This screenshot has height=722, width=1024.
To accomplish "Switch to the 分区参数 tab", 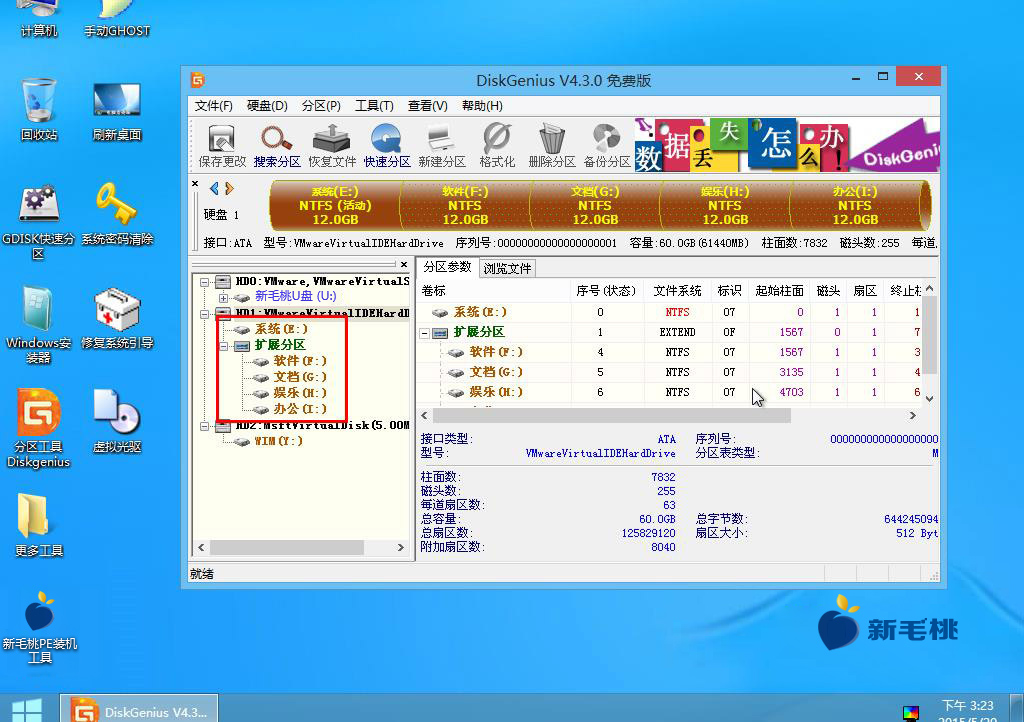I will (x=447, y=267).
